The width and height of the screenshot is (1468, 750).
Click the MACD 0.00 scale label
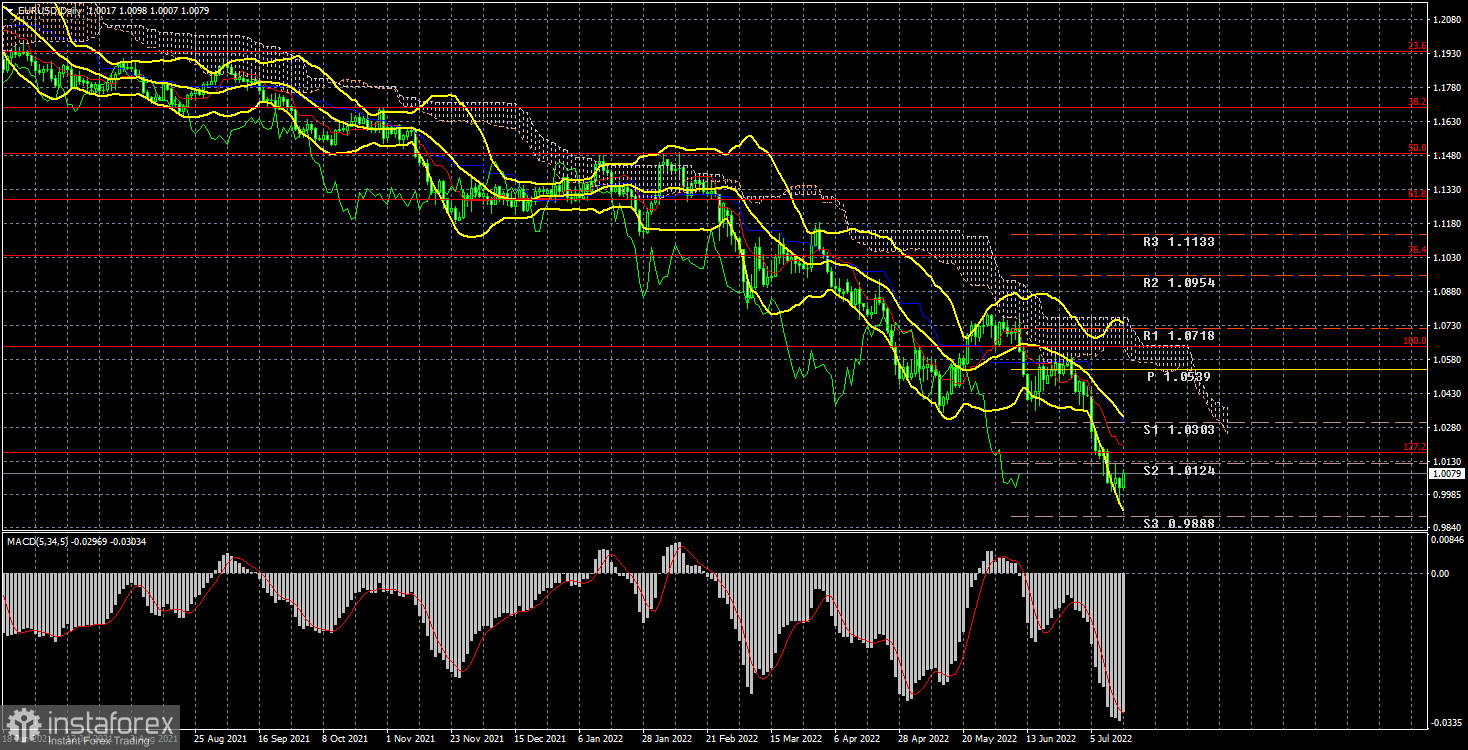tap(1441, 573)
